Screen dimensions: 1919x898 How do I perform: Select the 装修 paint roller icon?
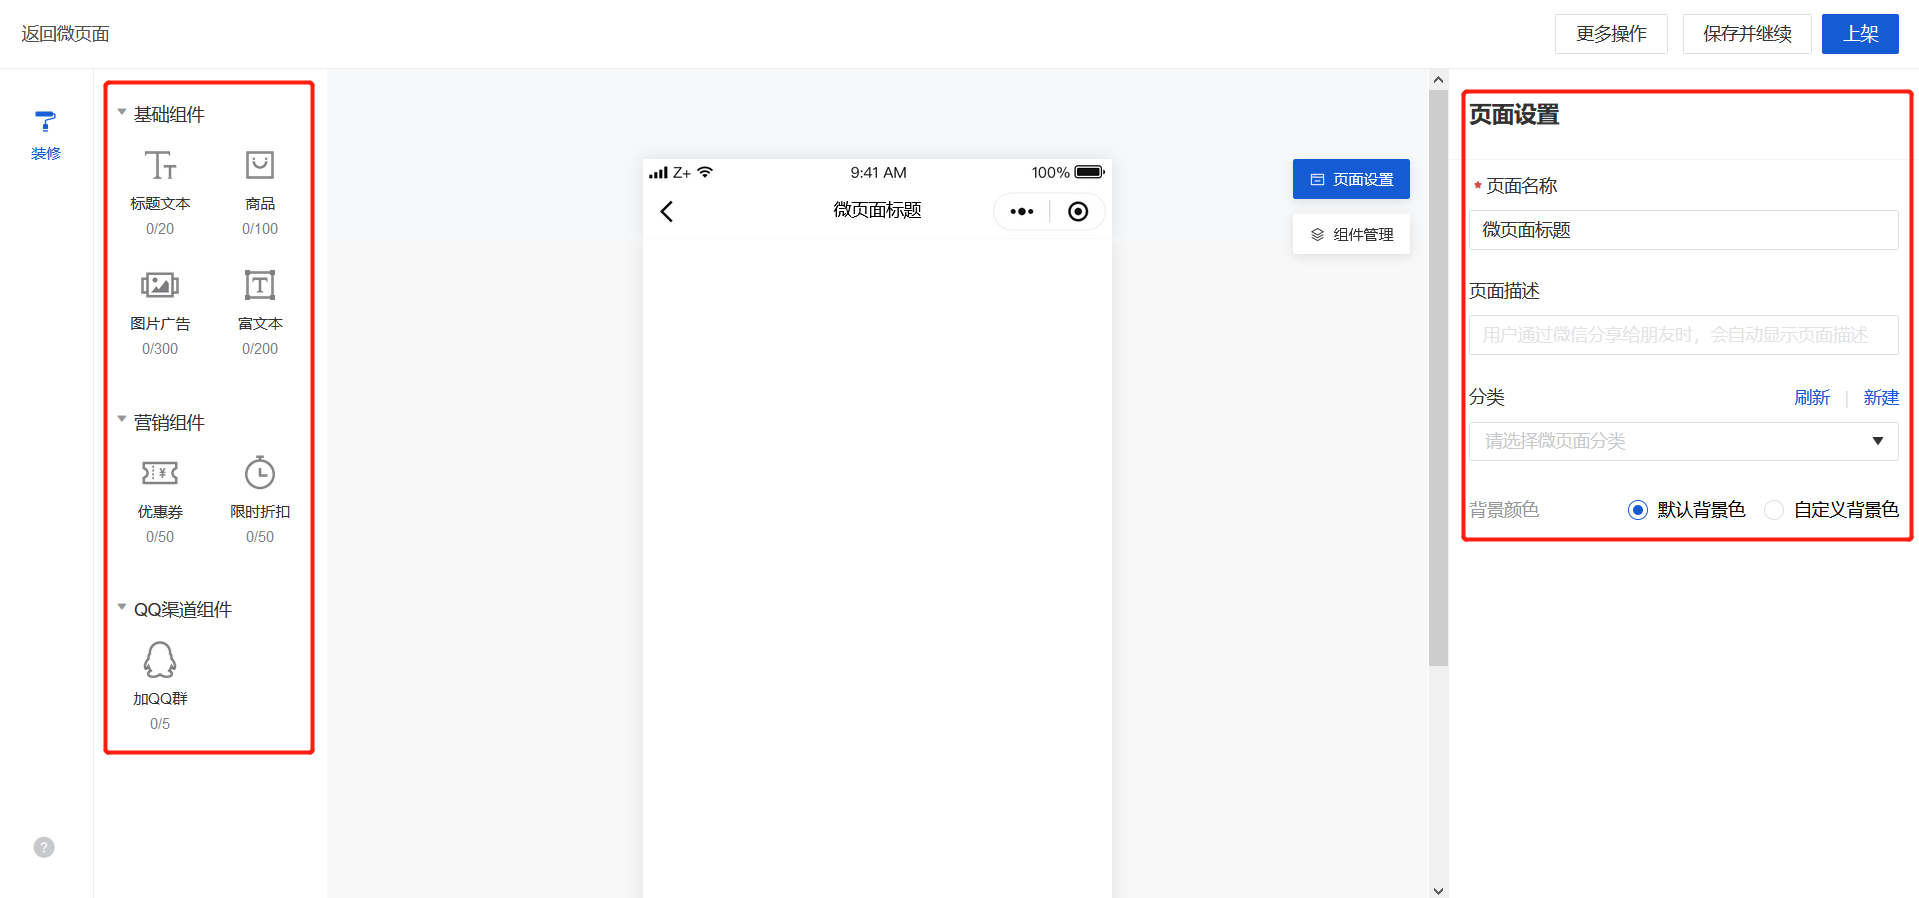[45, 122]
